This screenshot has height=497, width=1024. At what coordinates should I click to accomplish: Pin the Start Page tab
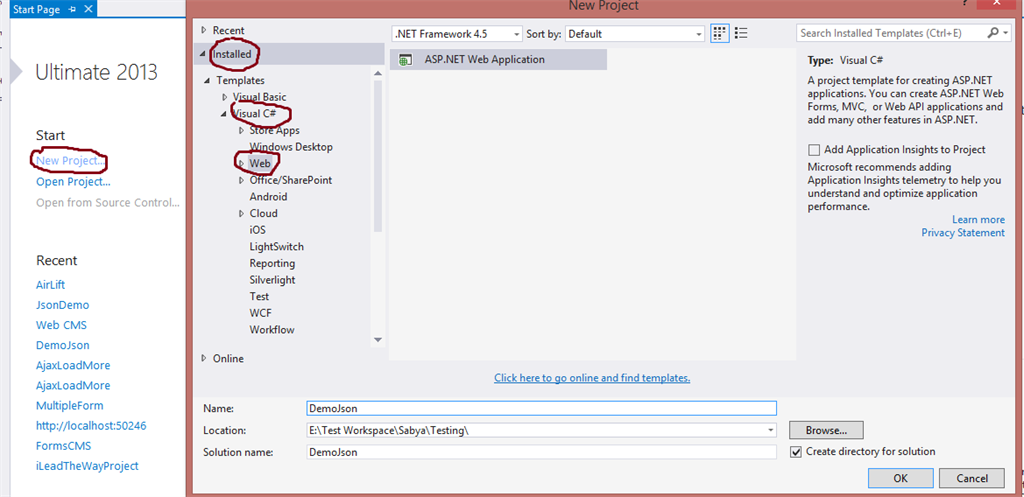coord(72,9)
